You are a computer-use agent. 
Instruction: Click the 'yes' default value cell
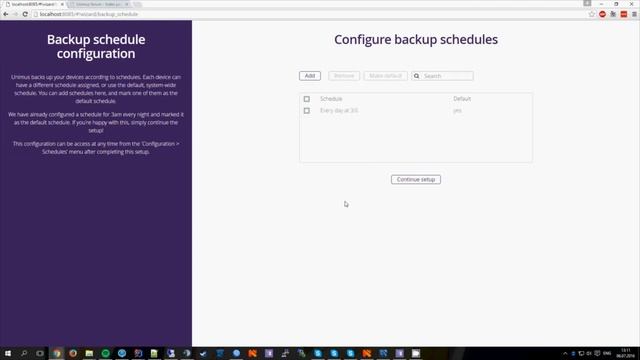[457, 111]
